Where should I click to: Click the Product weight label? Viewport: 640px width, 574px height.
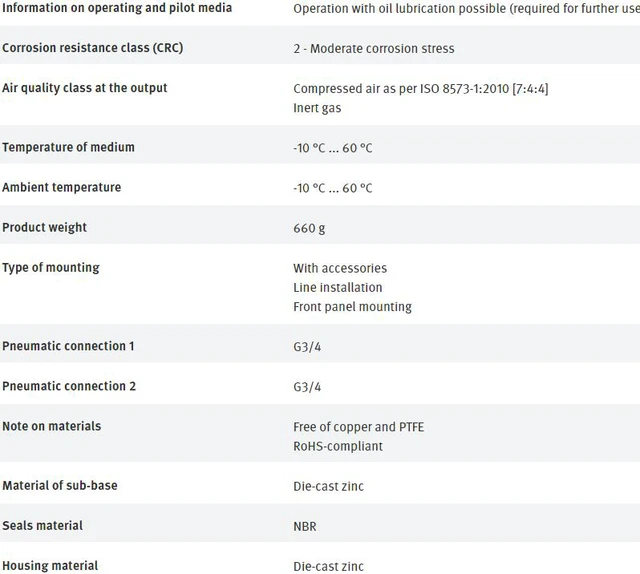tap(44, 227)
